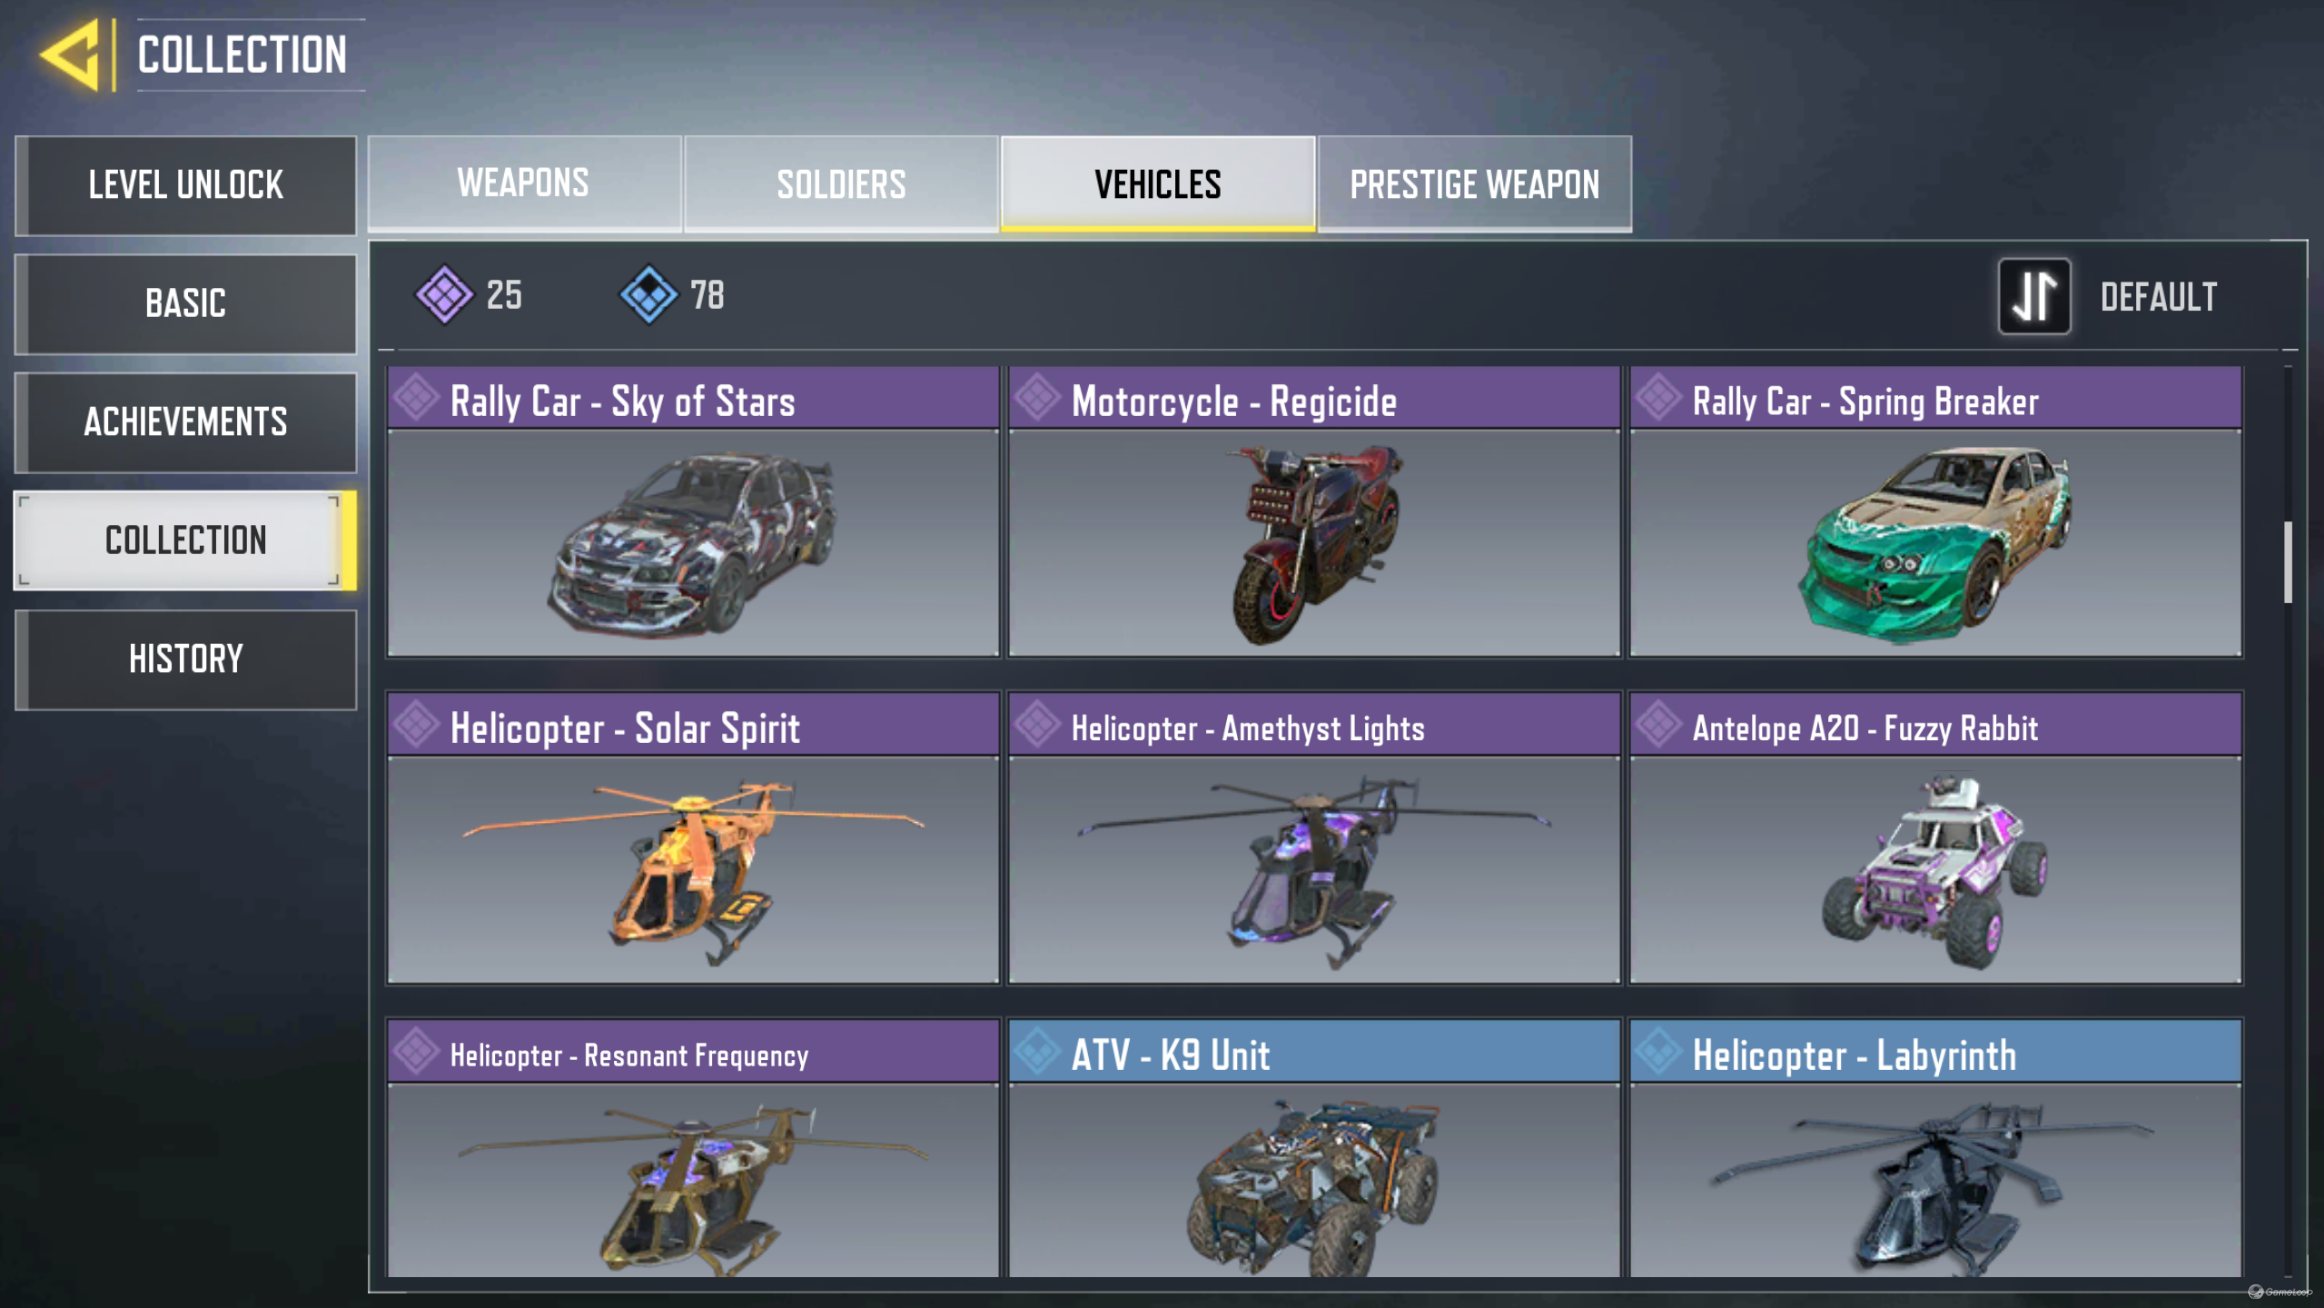Open the Level Unlock section
This screenshot has height=1308, width=2324.
click(x=186, y=185)
